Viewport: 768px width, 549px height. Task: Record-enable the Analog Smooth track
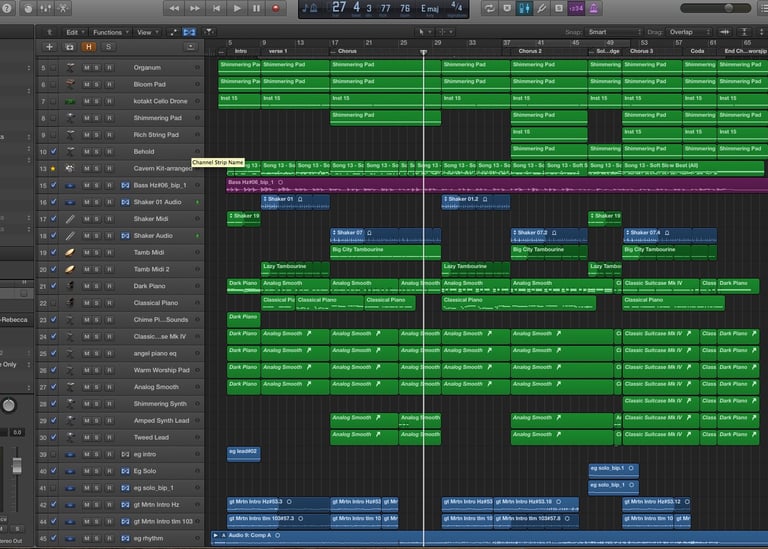point(109,388)
